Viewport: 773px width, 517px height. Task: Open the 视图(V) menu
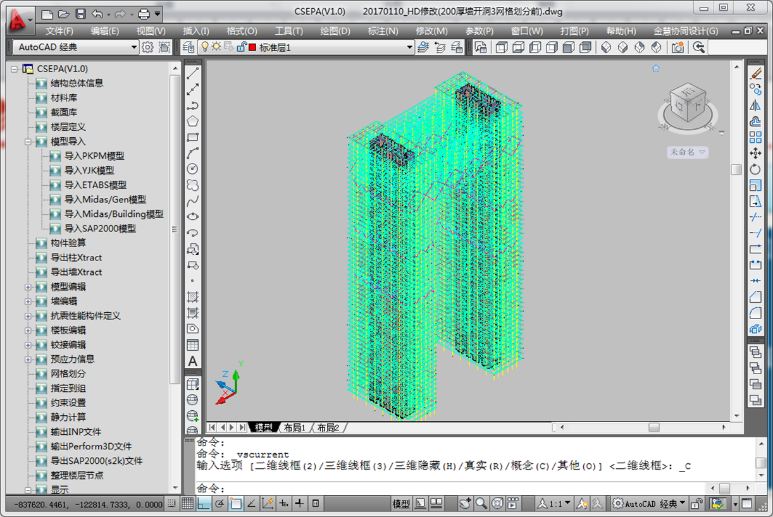(151, 31)
